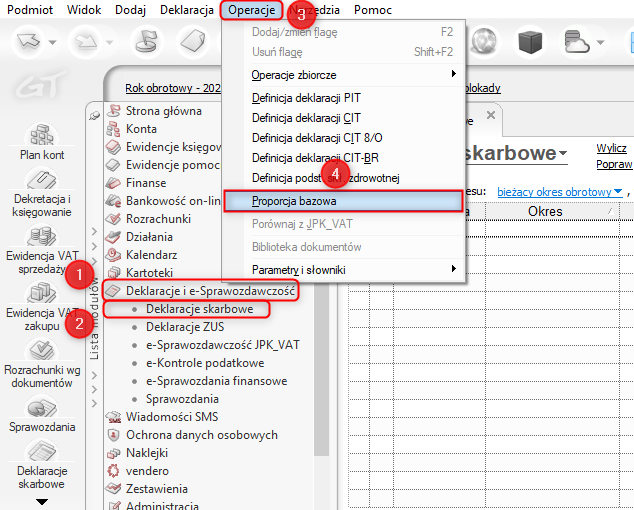Viewport: 634px width, 510px height.
Task: Select Kartoteki module
Action: pyautogui.click(x=149, y=273)
